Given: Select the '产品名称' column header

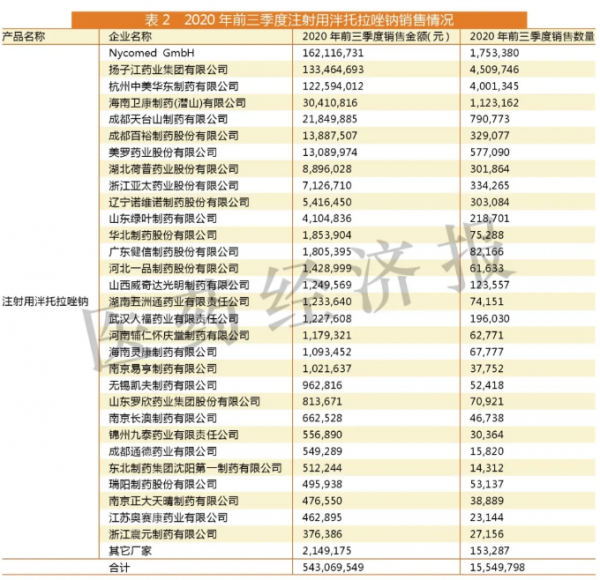Looking at the screenshot, I should click(x=25, y=35).
